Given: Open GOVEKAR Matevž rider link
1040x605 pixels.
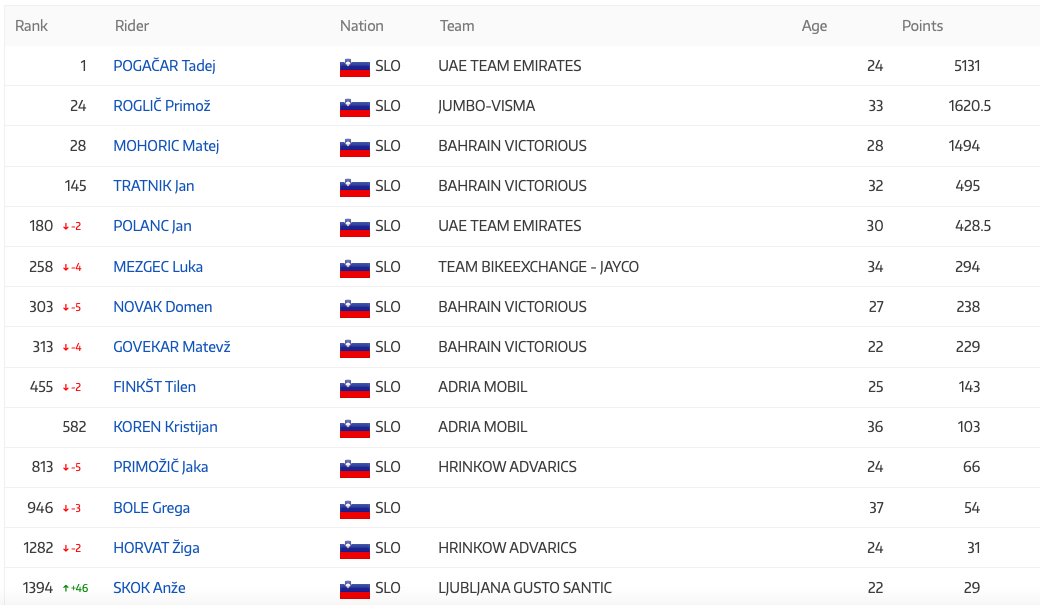Looking at the screenshot, I should pos(172,347).
